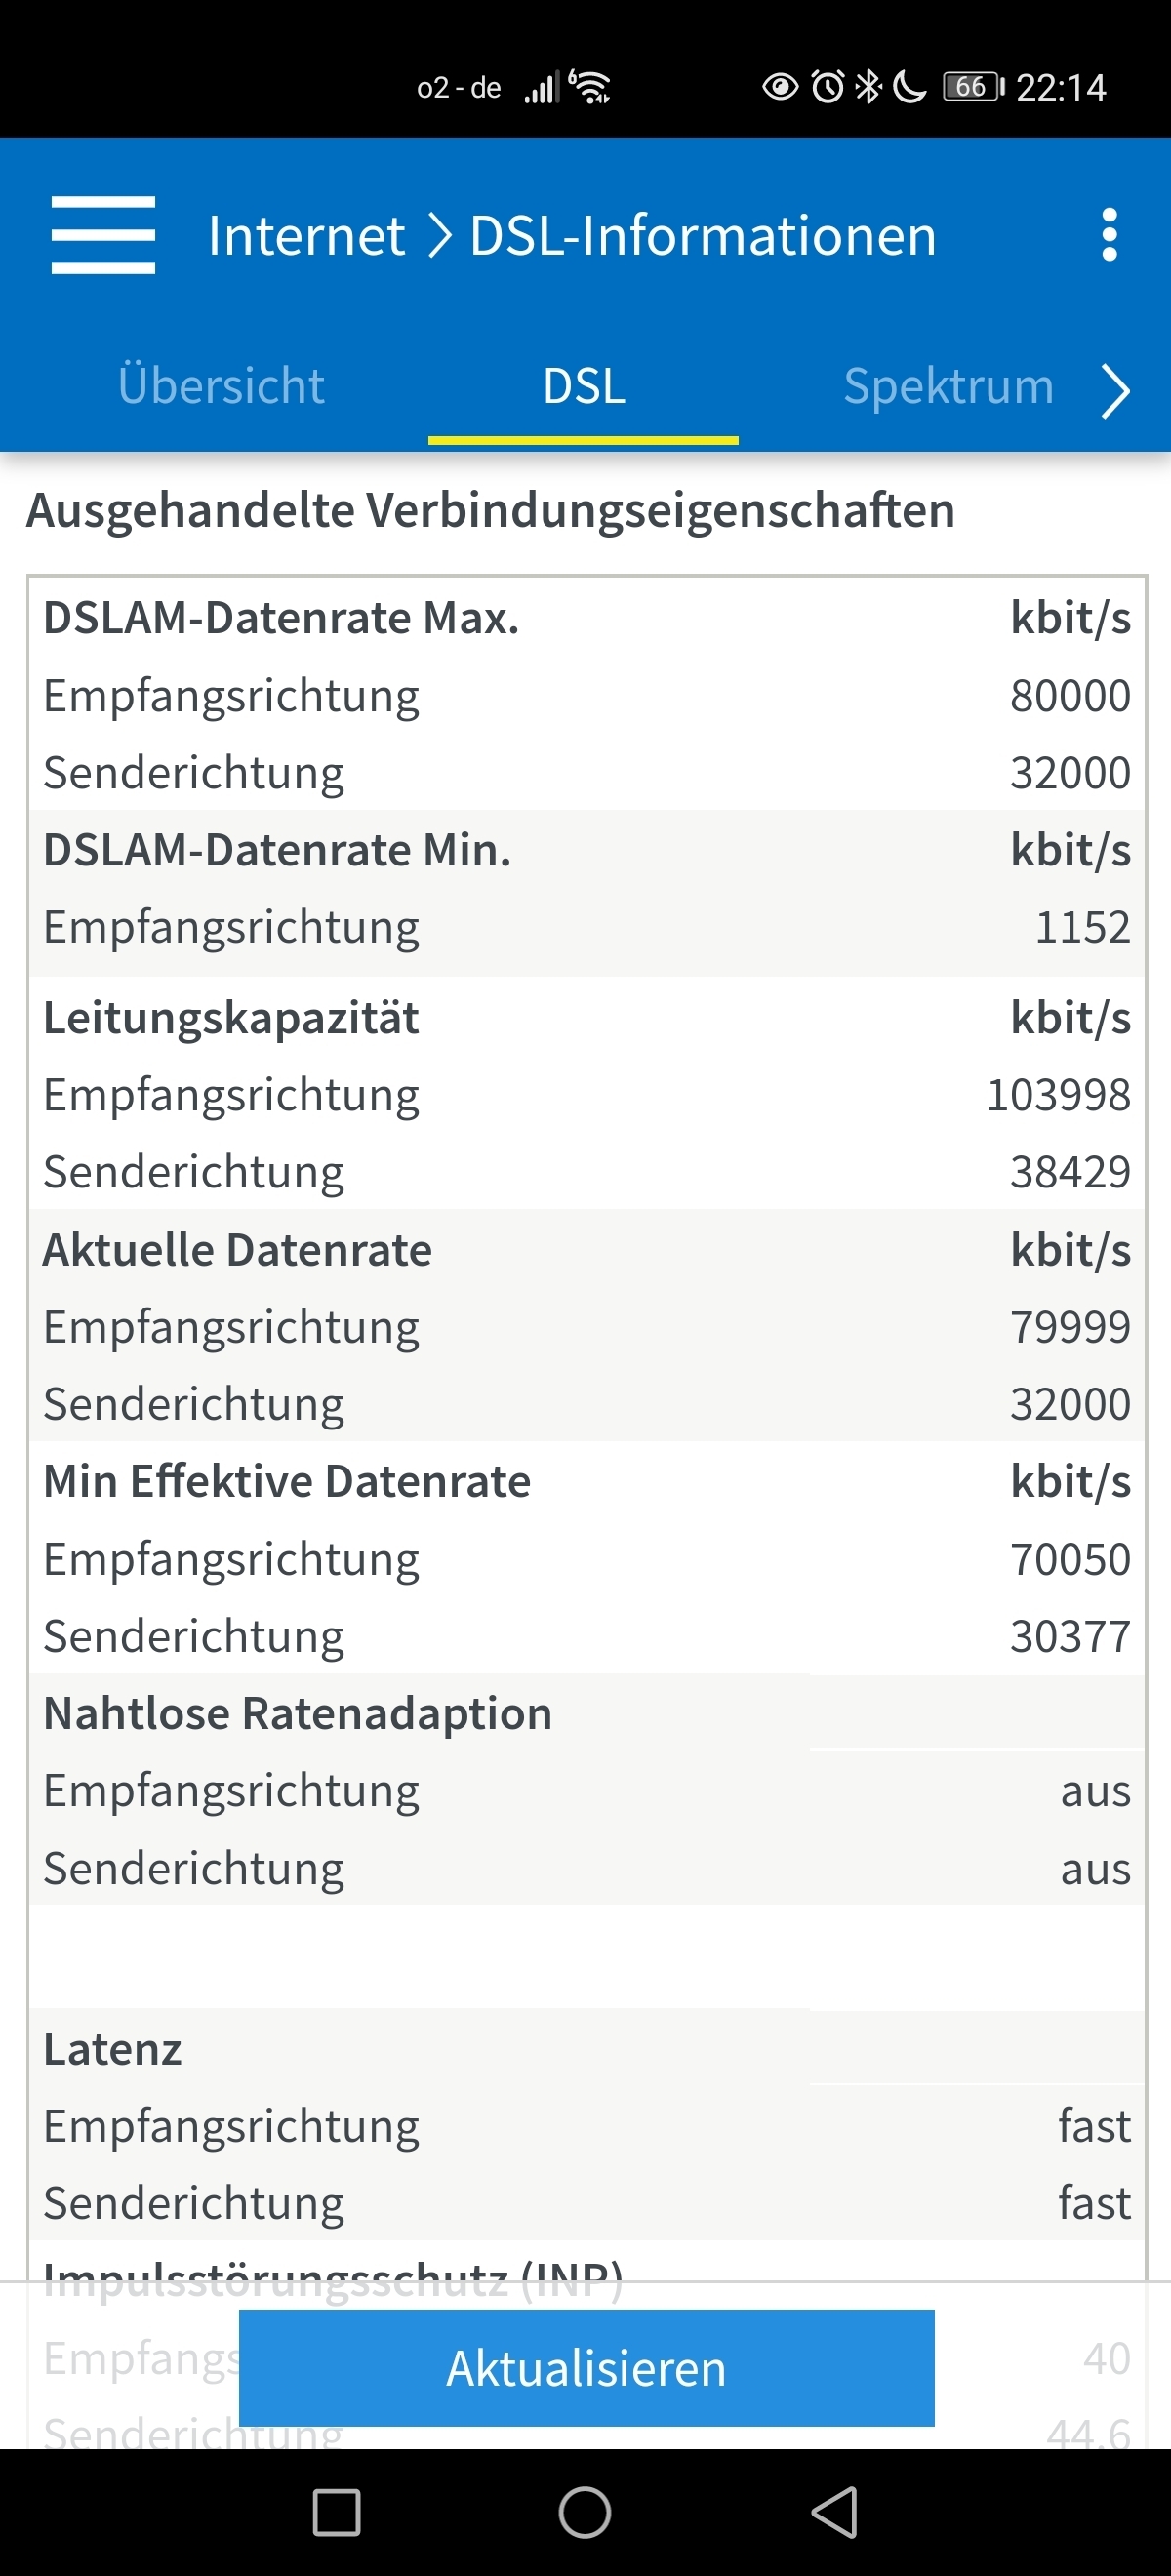
Task: Tap the alarm clock status icon
Action: click(x=828, y=87)
